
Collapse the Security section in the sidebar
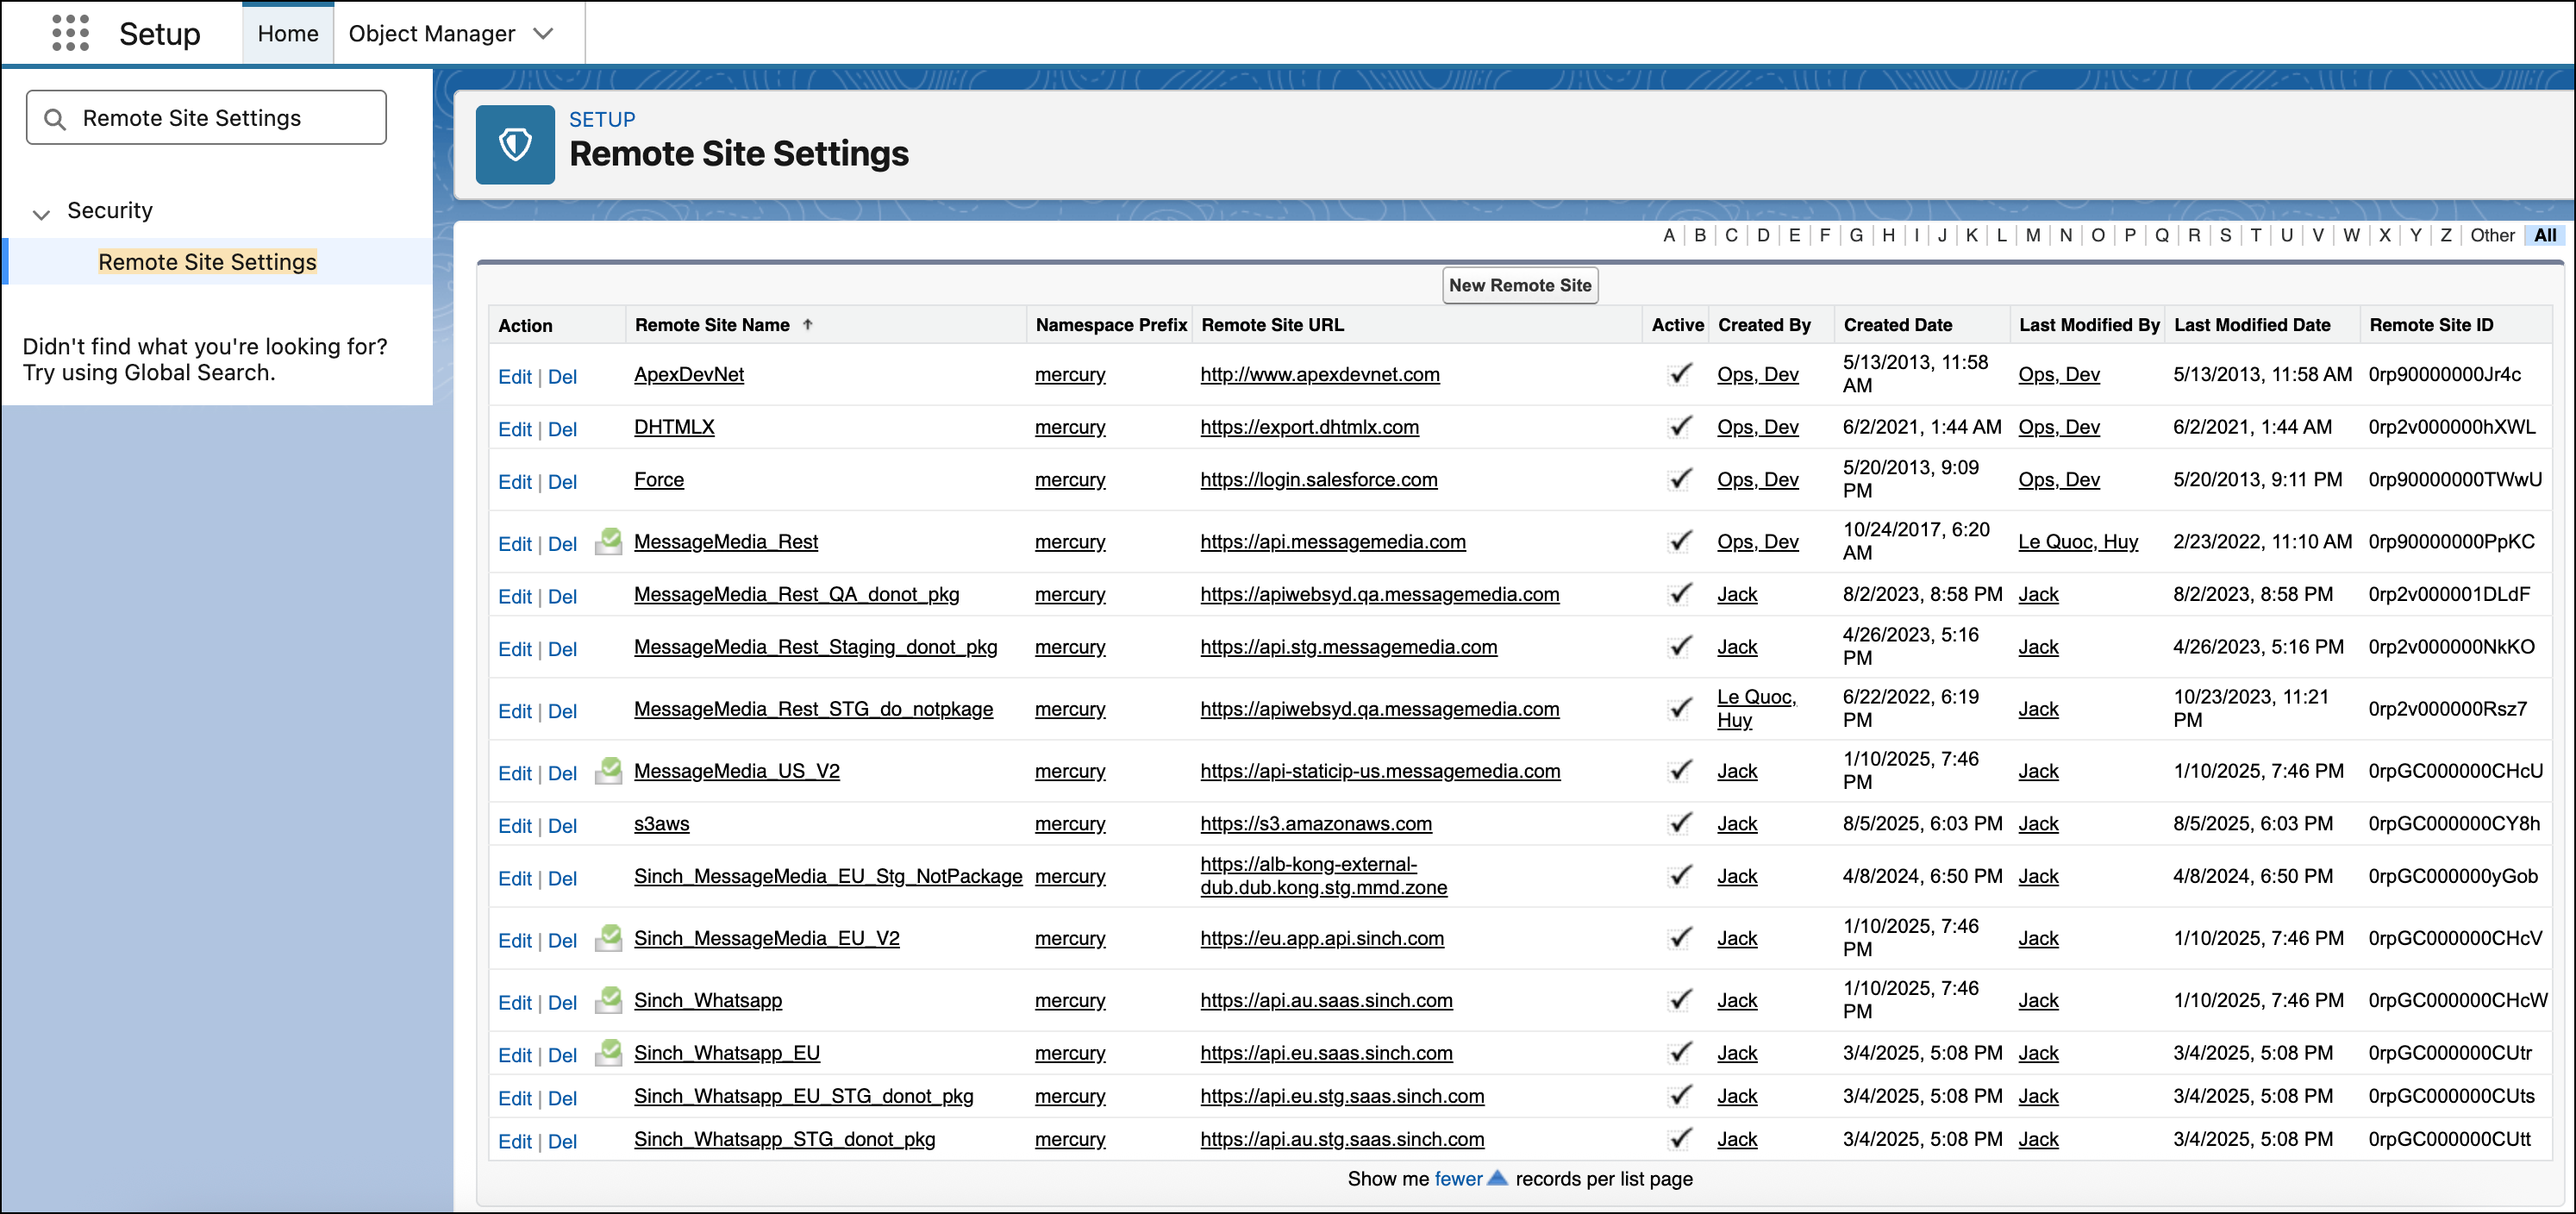[41, 213]
